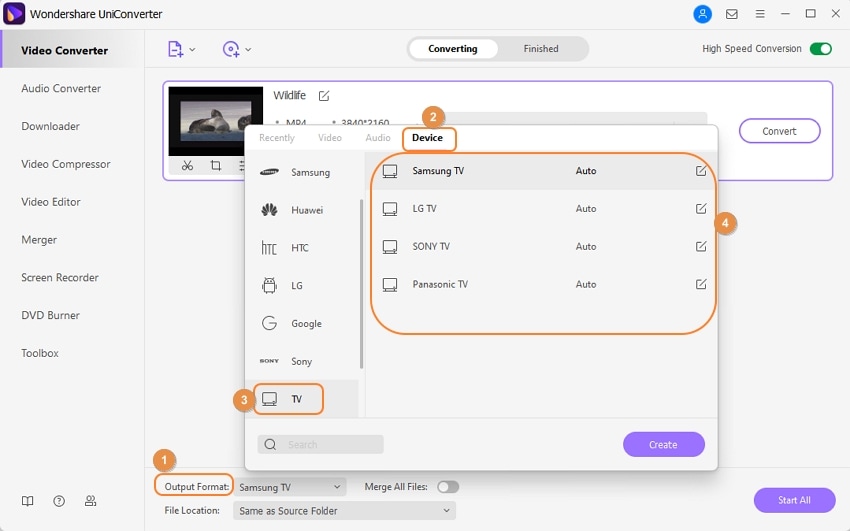Edit Panasonic TV preset settings icon

coord(701,284)
